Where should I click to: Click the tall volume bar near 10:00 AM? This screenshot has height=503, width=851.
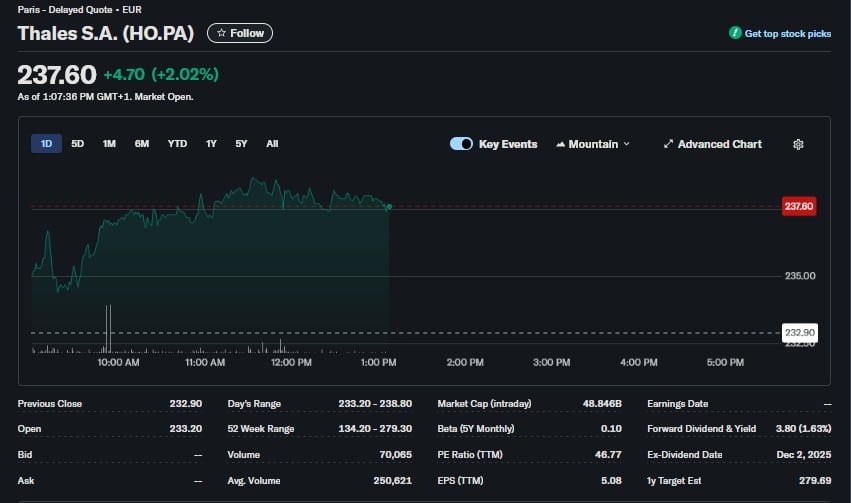pos(109,329)
